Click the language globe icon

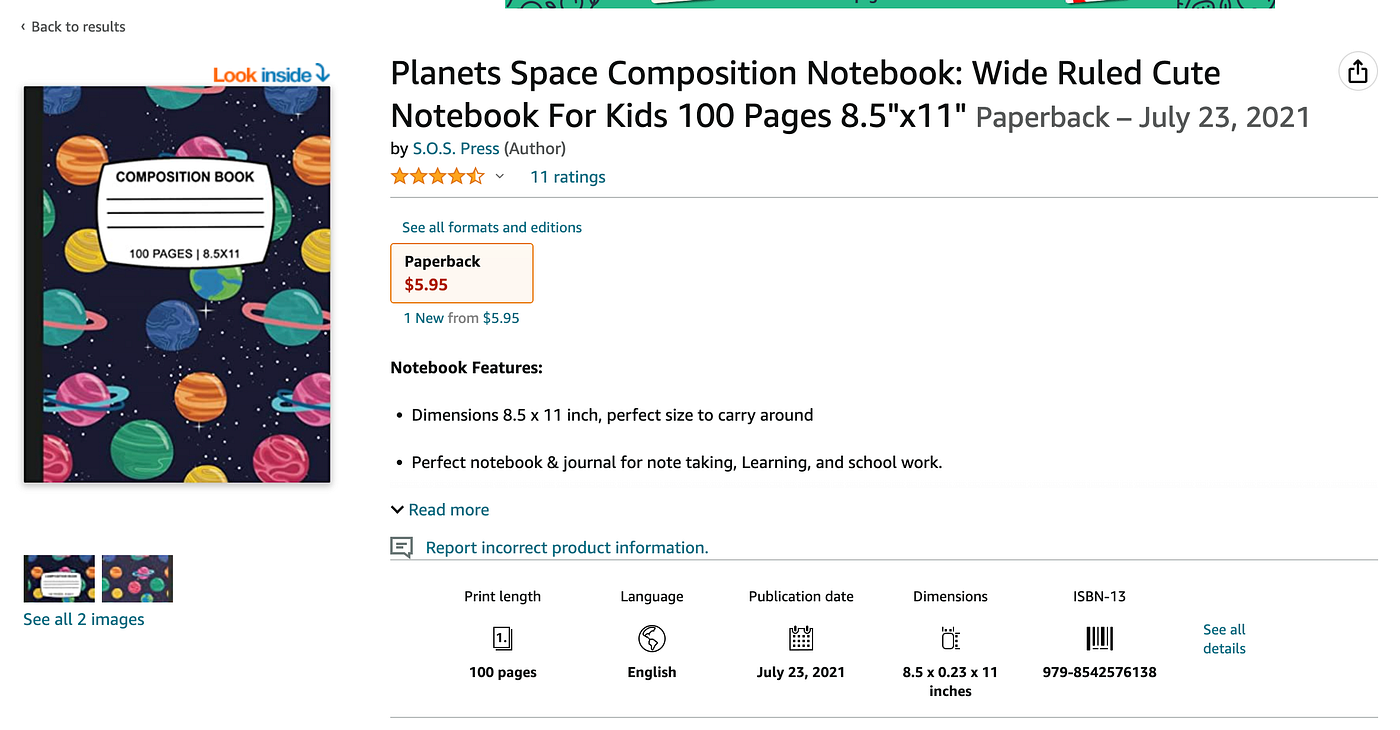pyautogui.click(x=652, y=638)
